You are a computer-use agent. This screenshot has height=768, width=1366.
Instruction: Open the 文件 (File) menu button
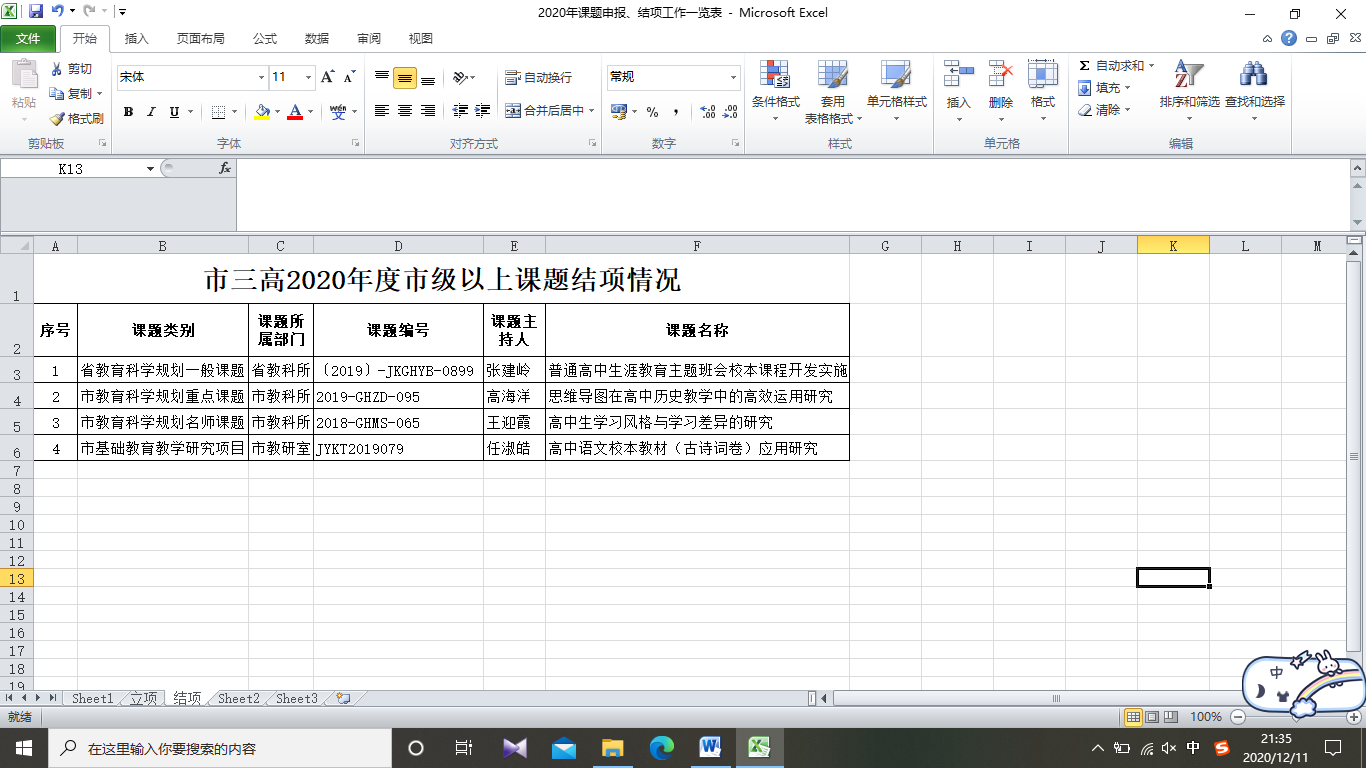(x=28, y=39)
